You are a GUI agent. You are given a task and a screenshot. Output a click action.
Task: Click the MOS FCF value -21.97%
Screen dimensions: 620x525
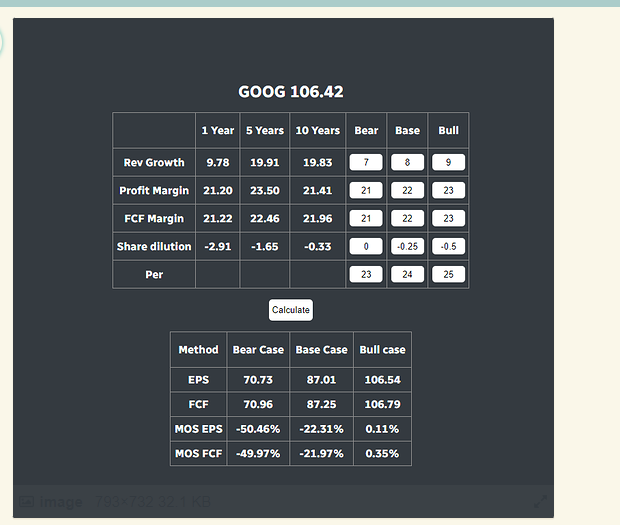(321, 453)
